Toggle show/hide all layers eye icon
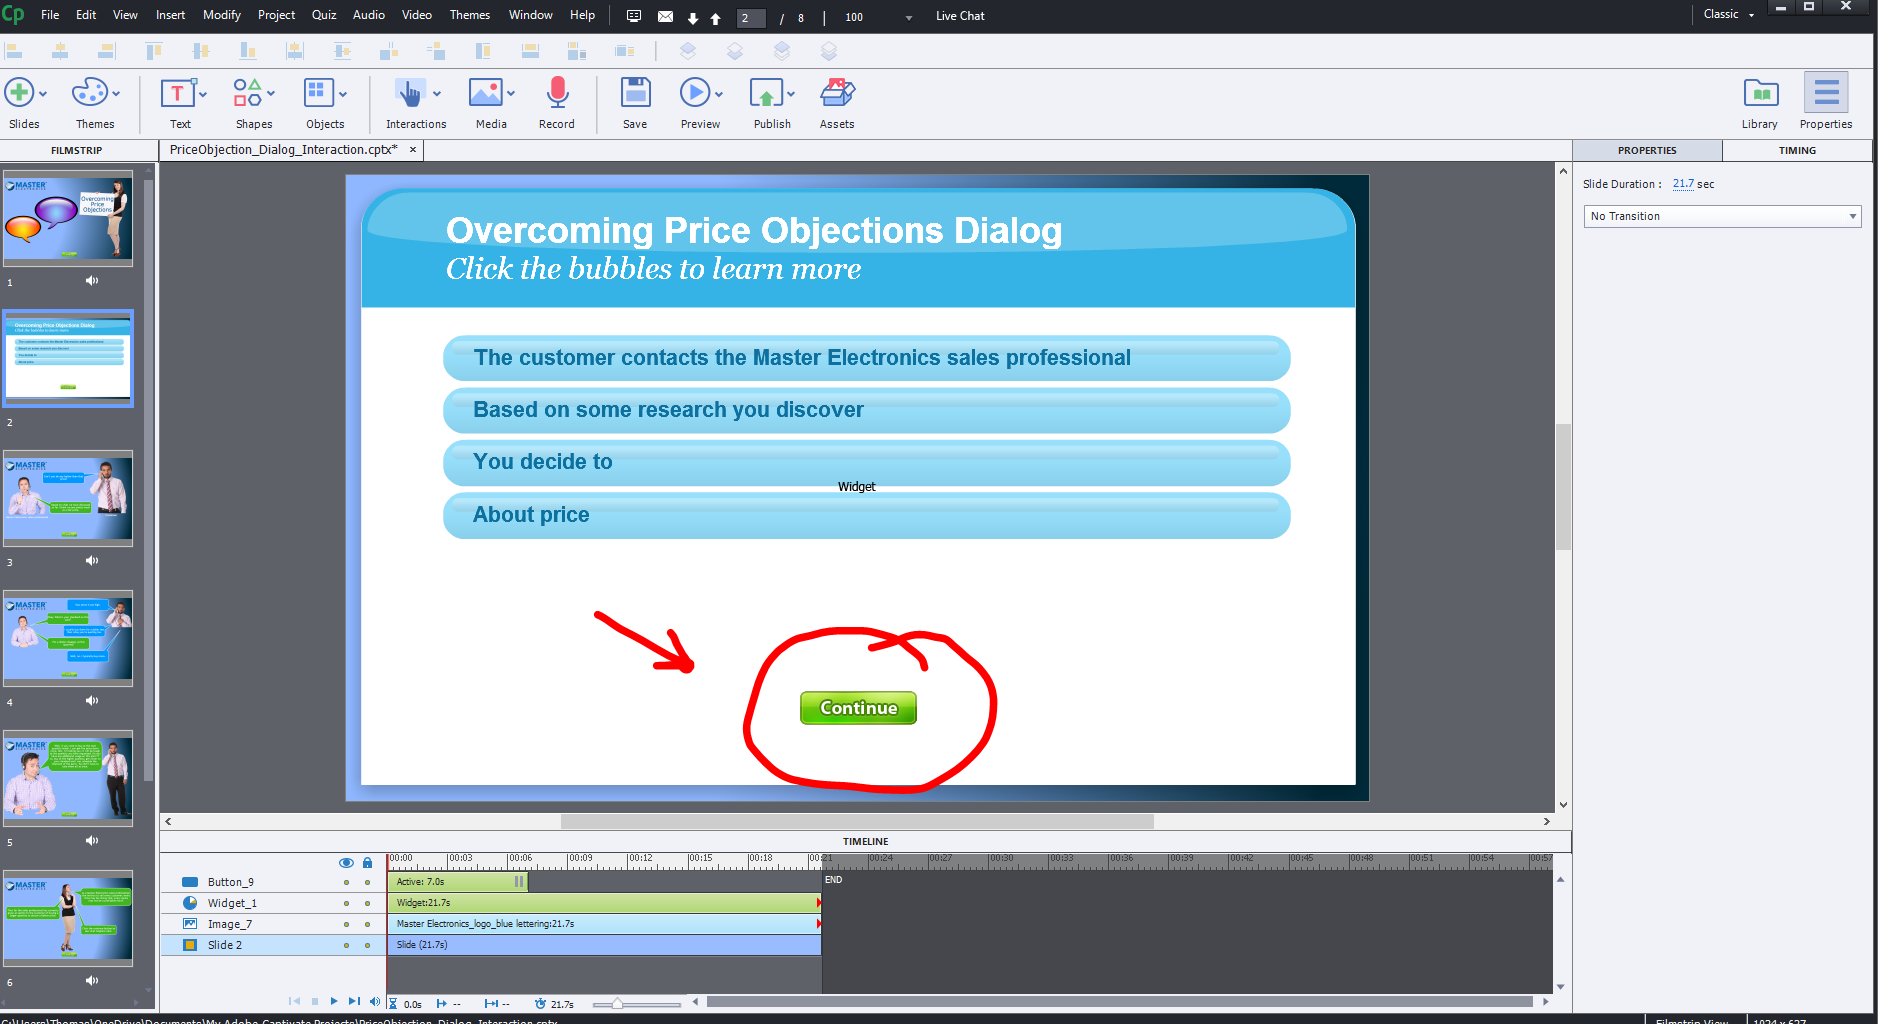 click(x=346, y=863)
